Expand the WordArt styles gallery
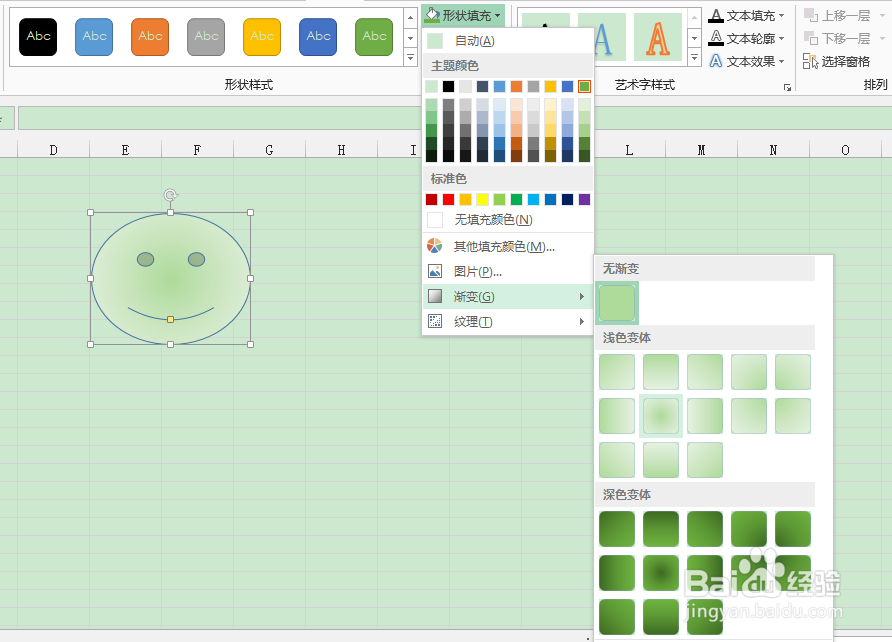Image resolution: width=892 pixels, height=642 pixels. 694,57
